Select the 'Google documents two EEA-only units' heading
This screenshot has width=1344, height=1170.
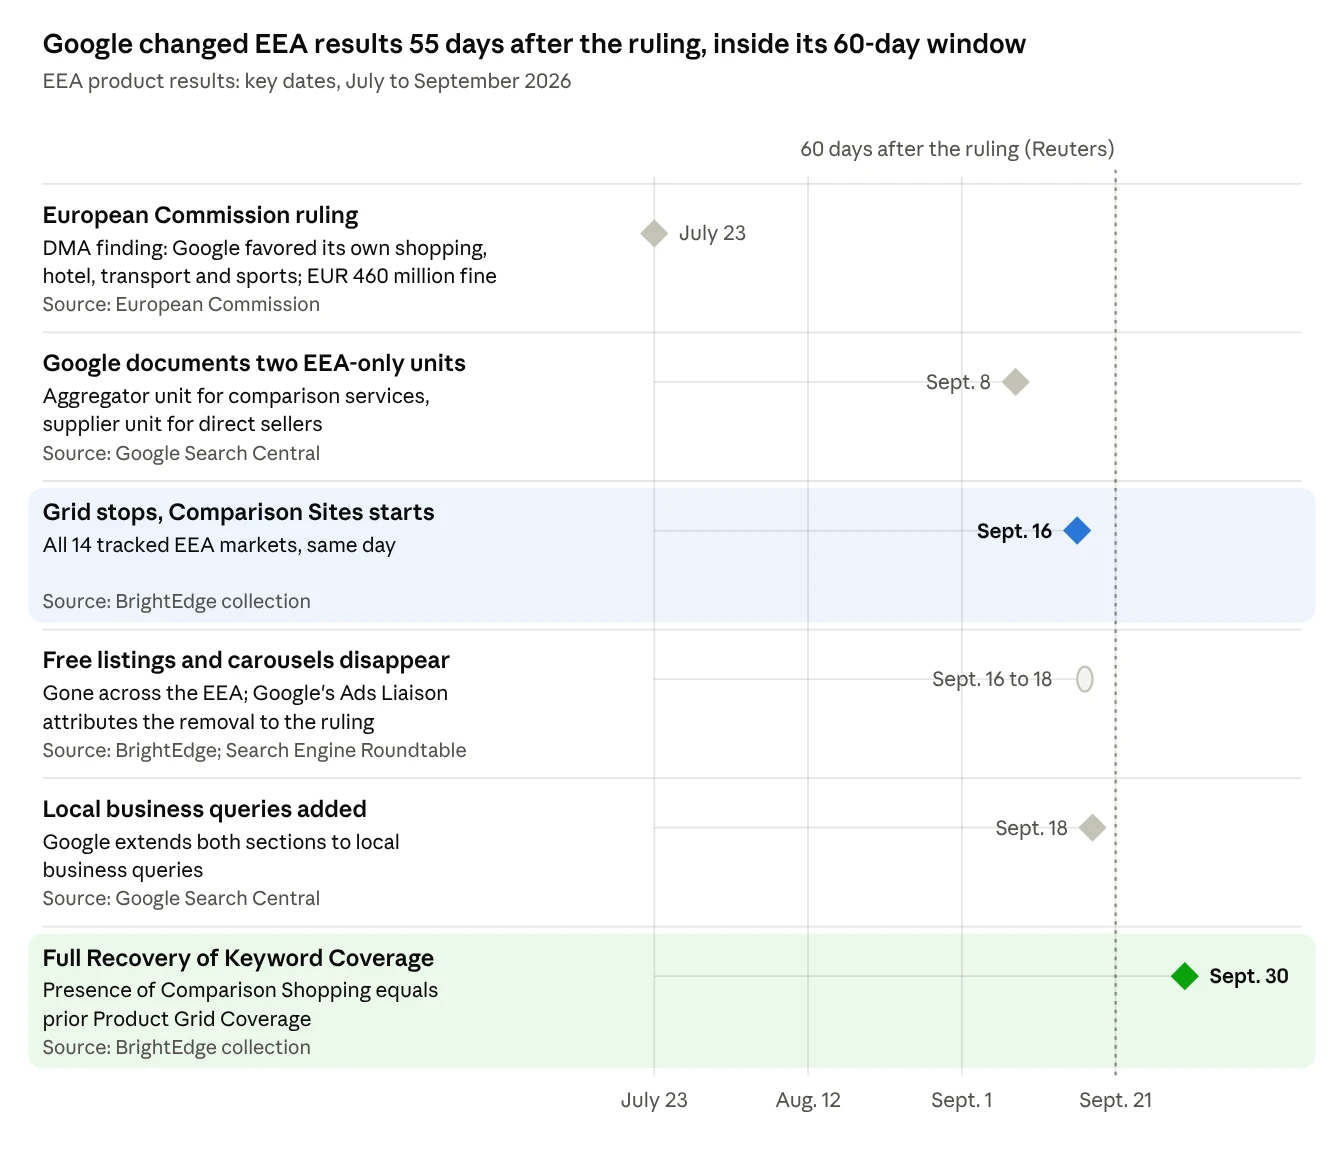[254, 363]
